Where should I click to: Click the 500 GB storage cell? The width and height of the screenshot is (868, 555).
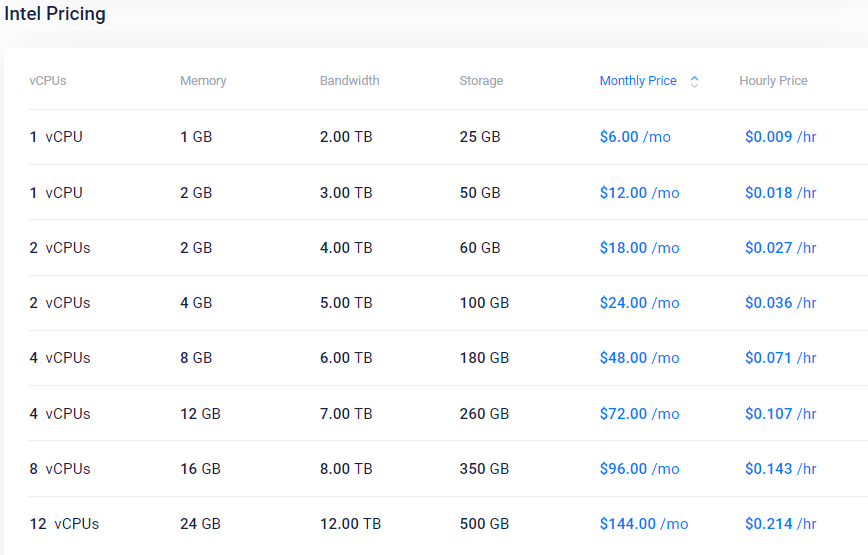[x=484, y=523]
